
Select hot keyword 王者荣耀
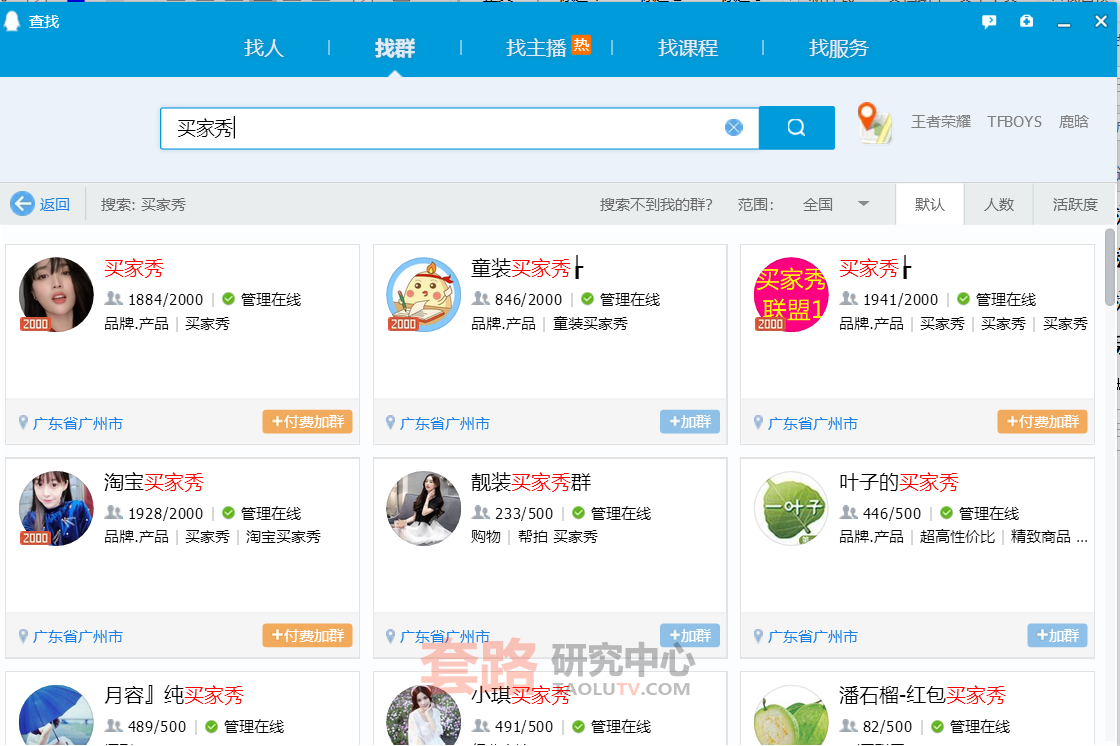click(x=941, y=121)
